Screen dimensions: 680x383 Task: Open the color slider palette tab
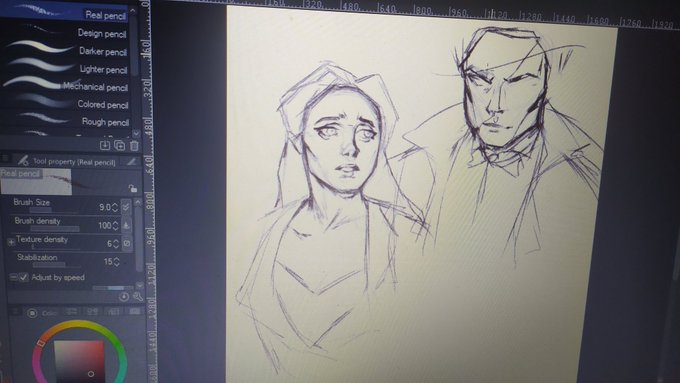tap(72, 311)
